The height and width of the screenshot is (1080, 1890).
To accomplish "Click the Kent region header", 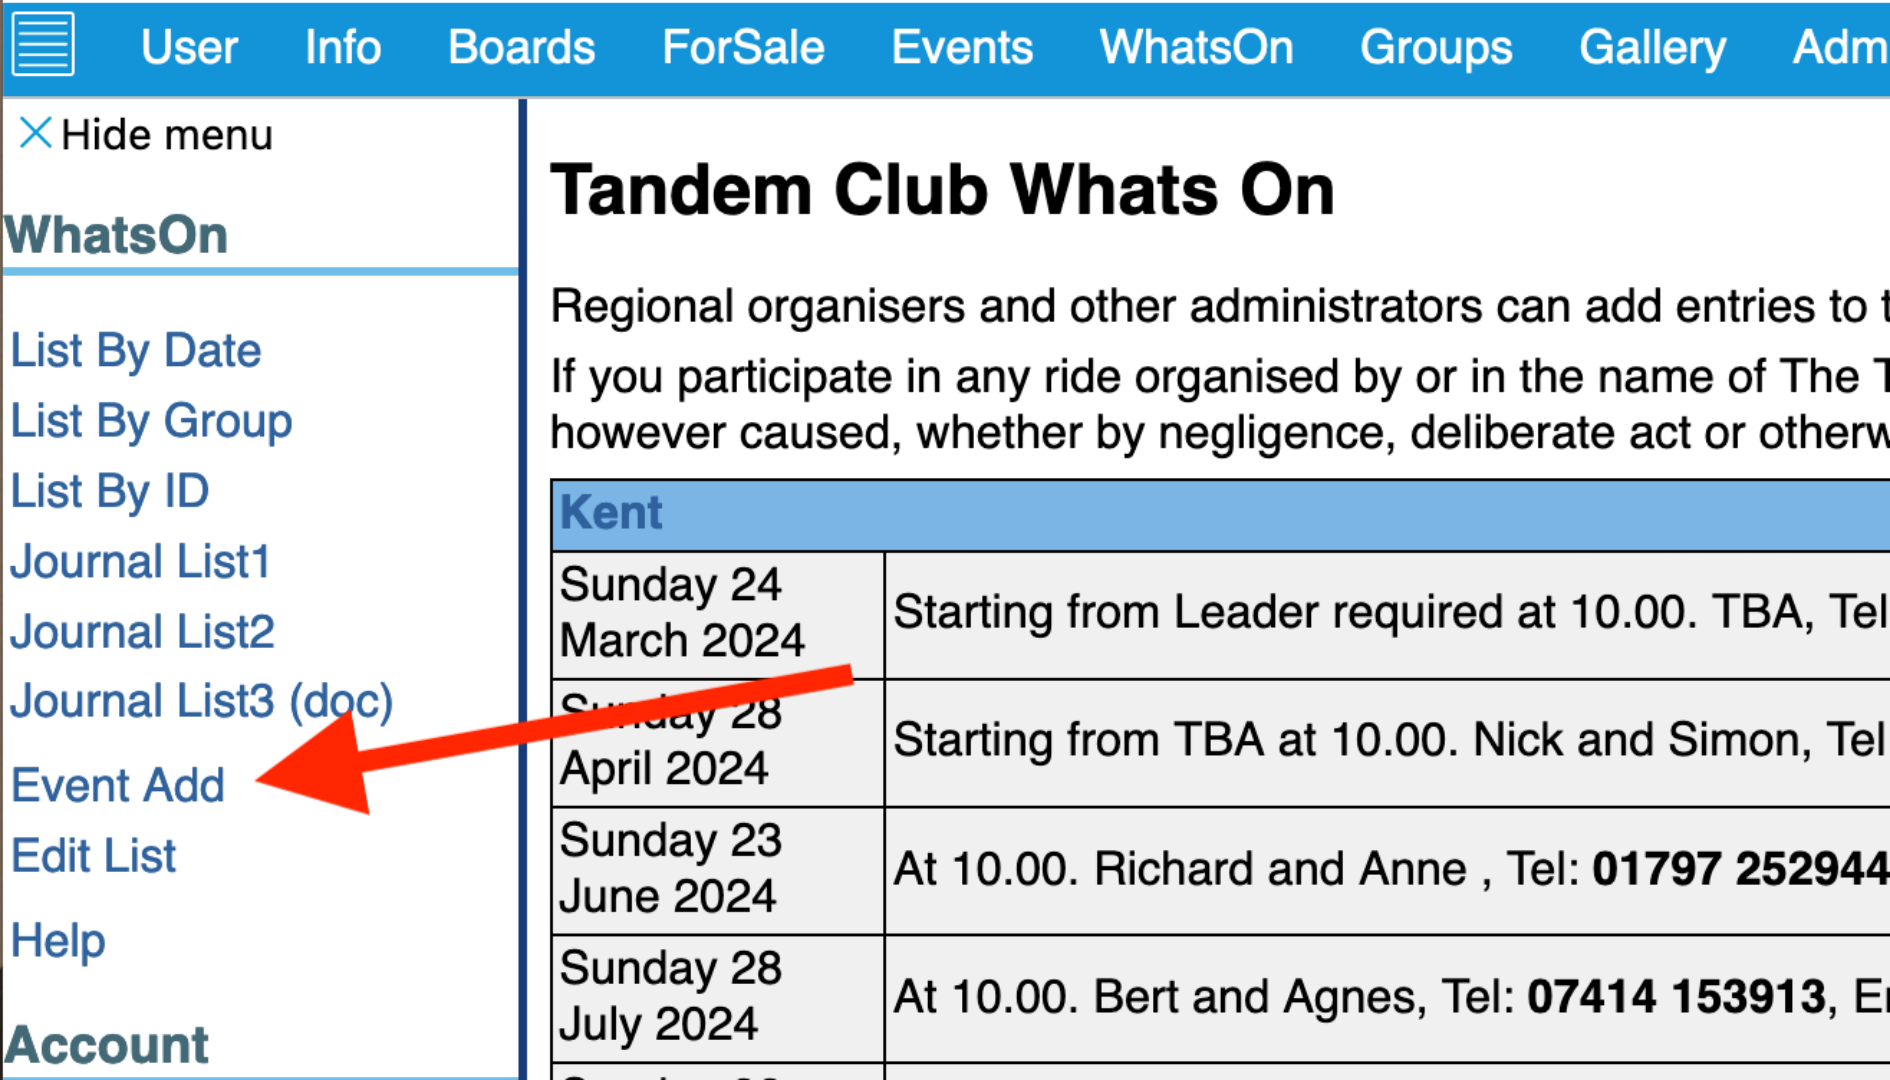I will coord(1220,514).
